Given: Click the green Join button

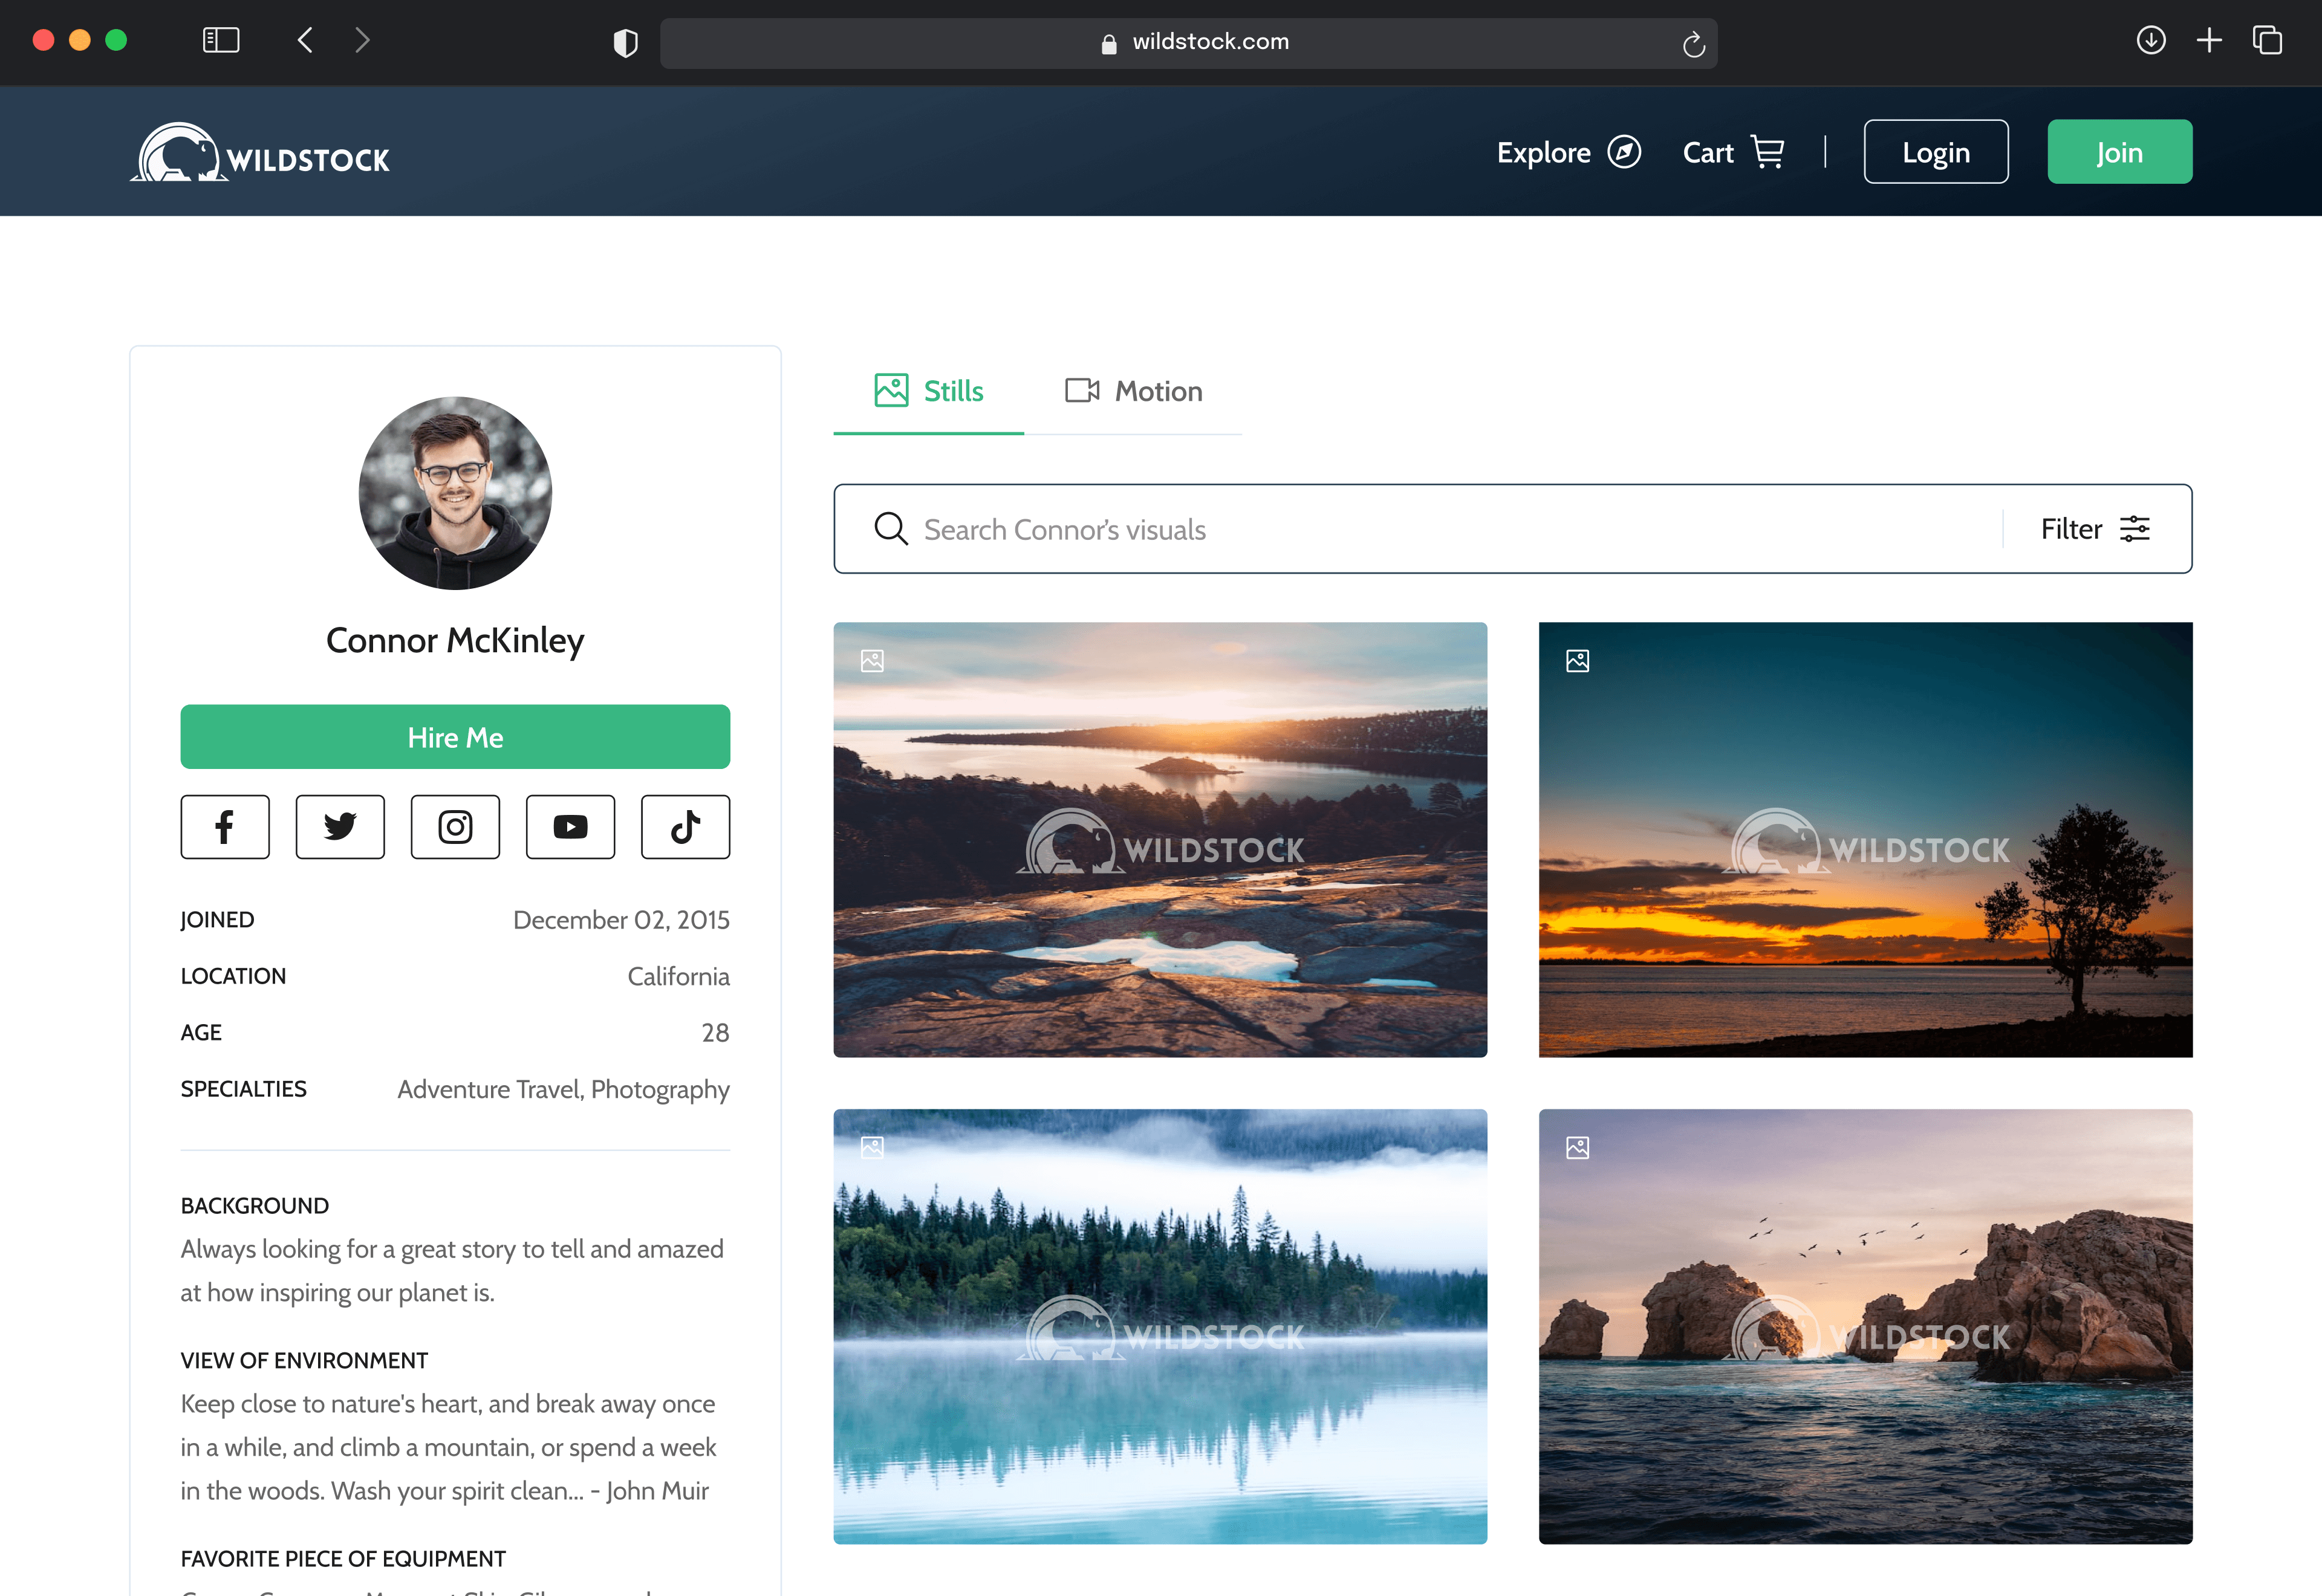Looking at the screenshot, I should (x=2119, y=152).
